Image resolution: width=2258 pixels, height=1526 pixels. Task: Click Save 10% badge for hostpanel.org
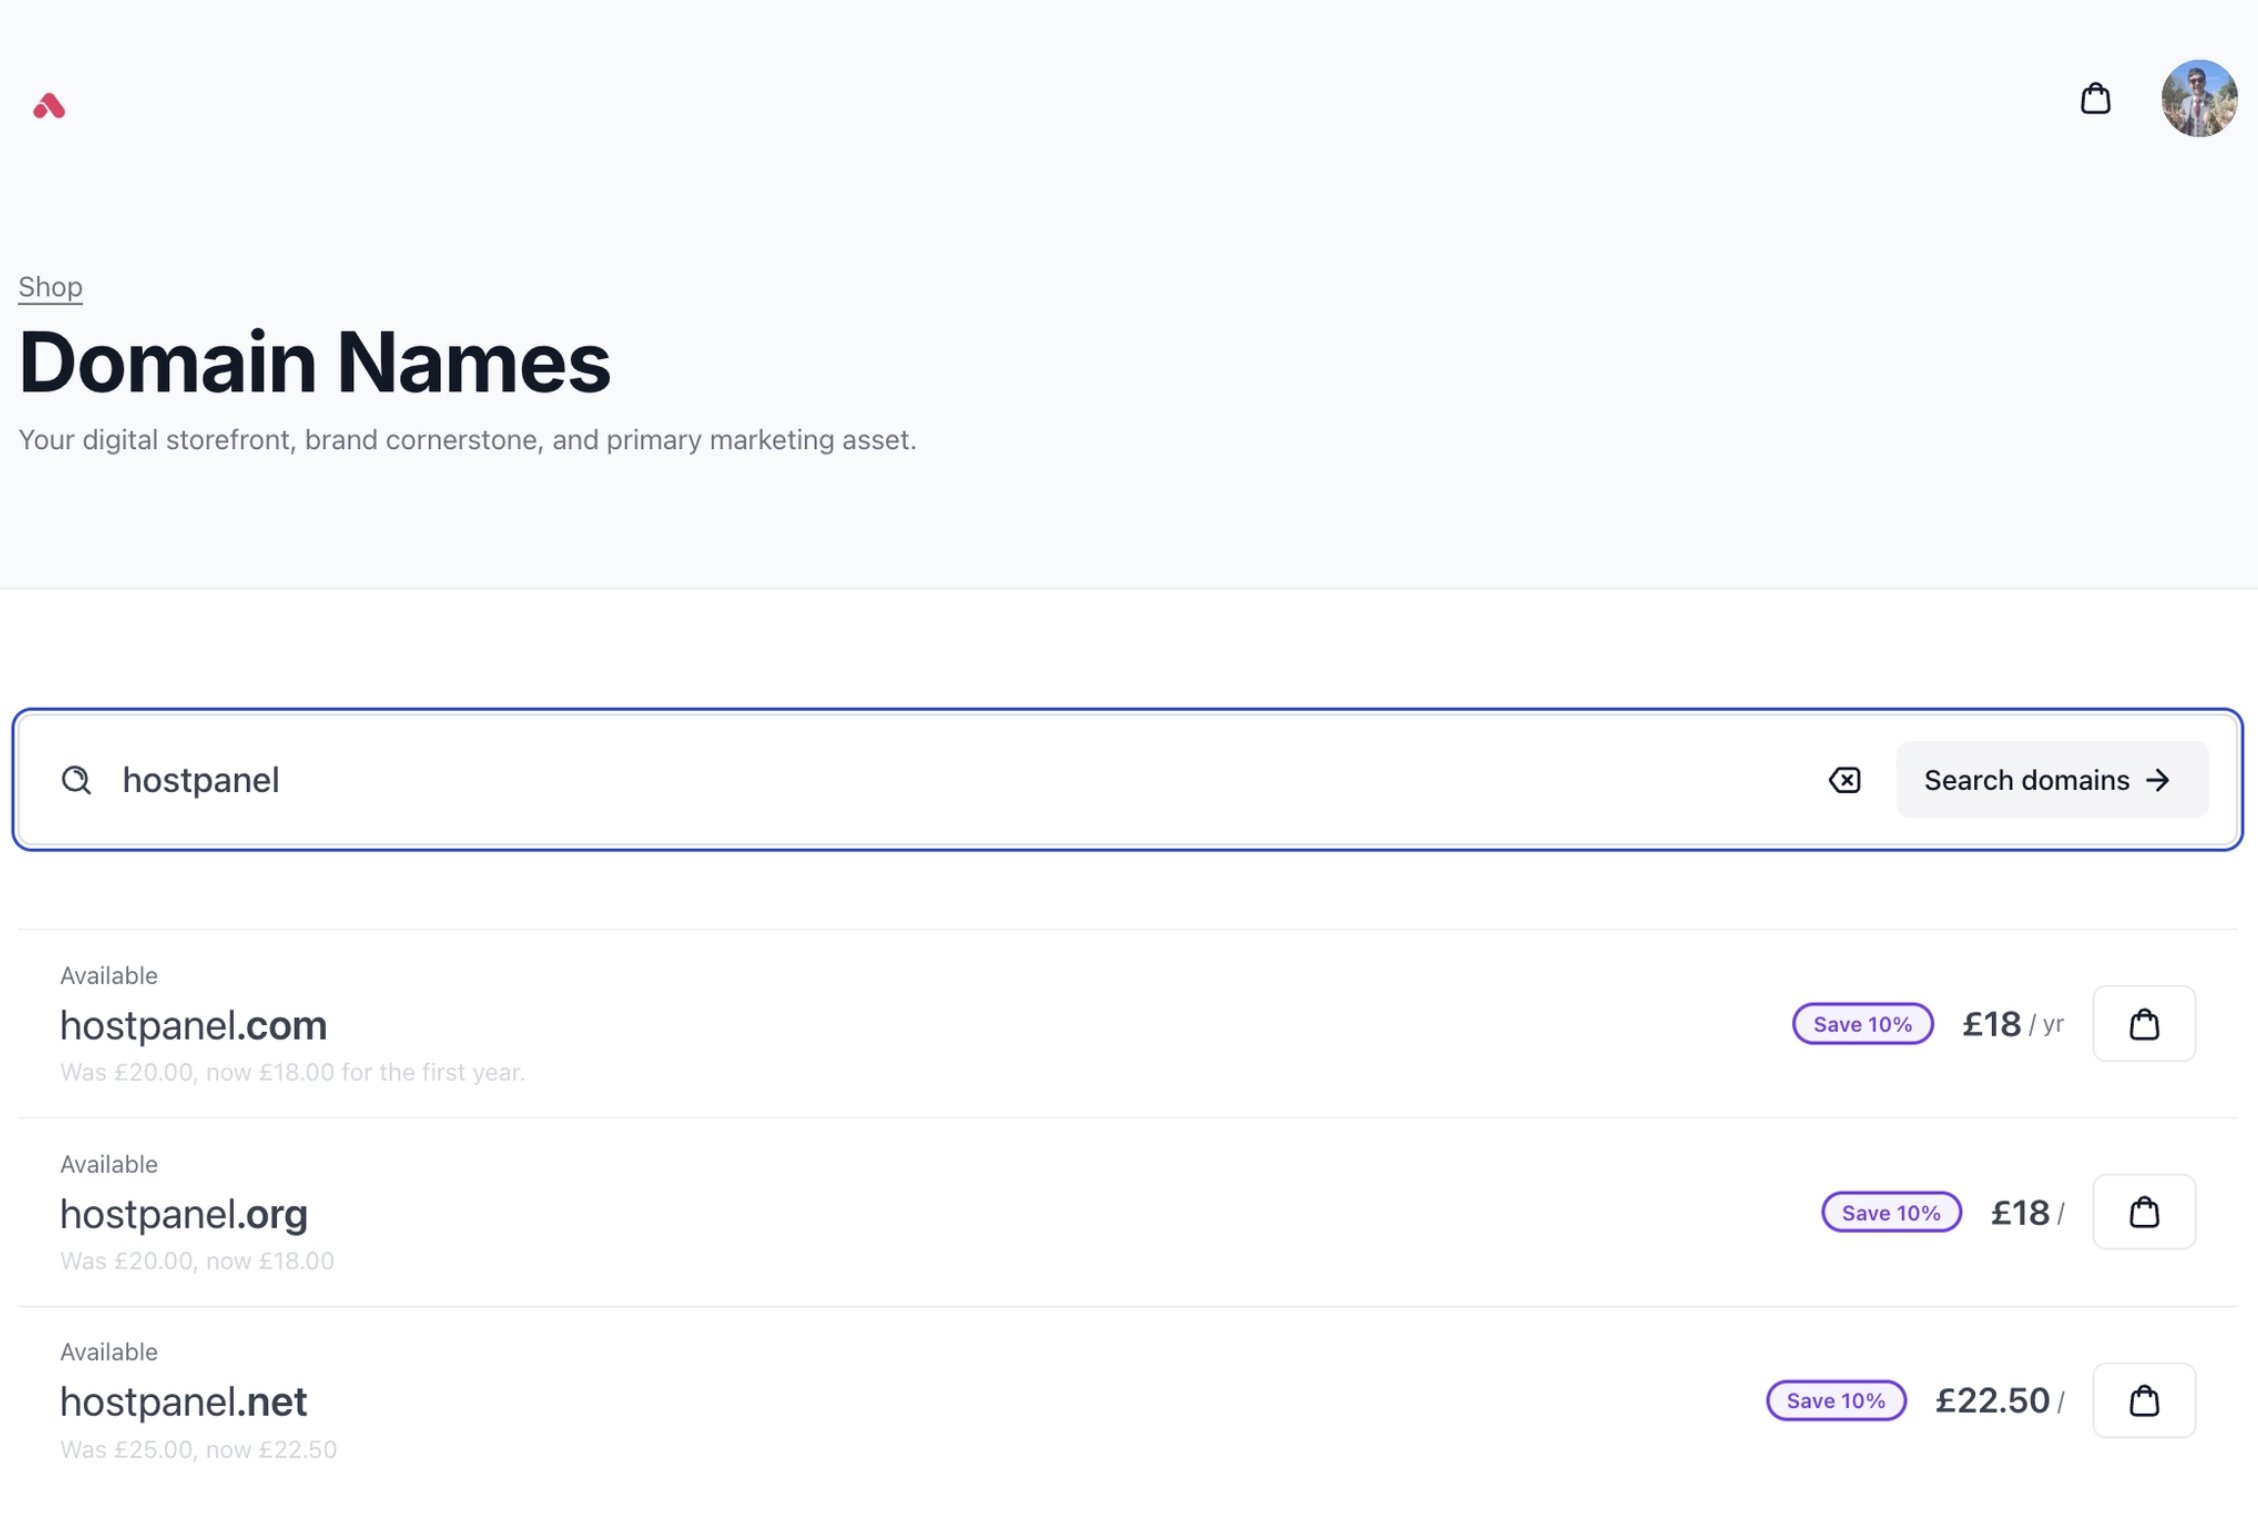1891,1212
